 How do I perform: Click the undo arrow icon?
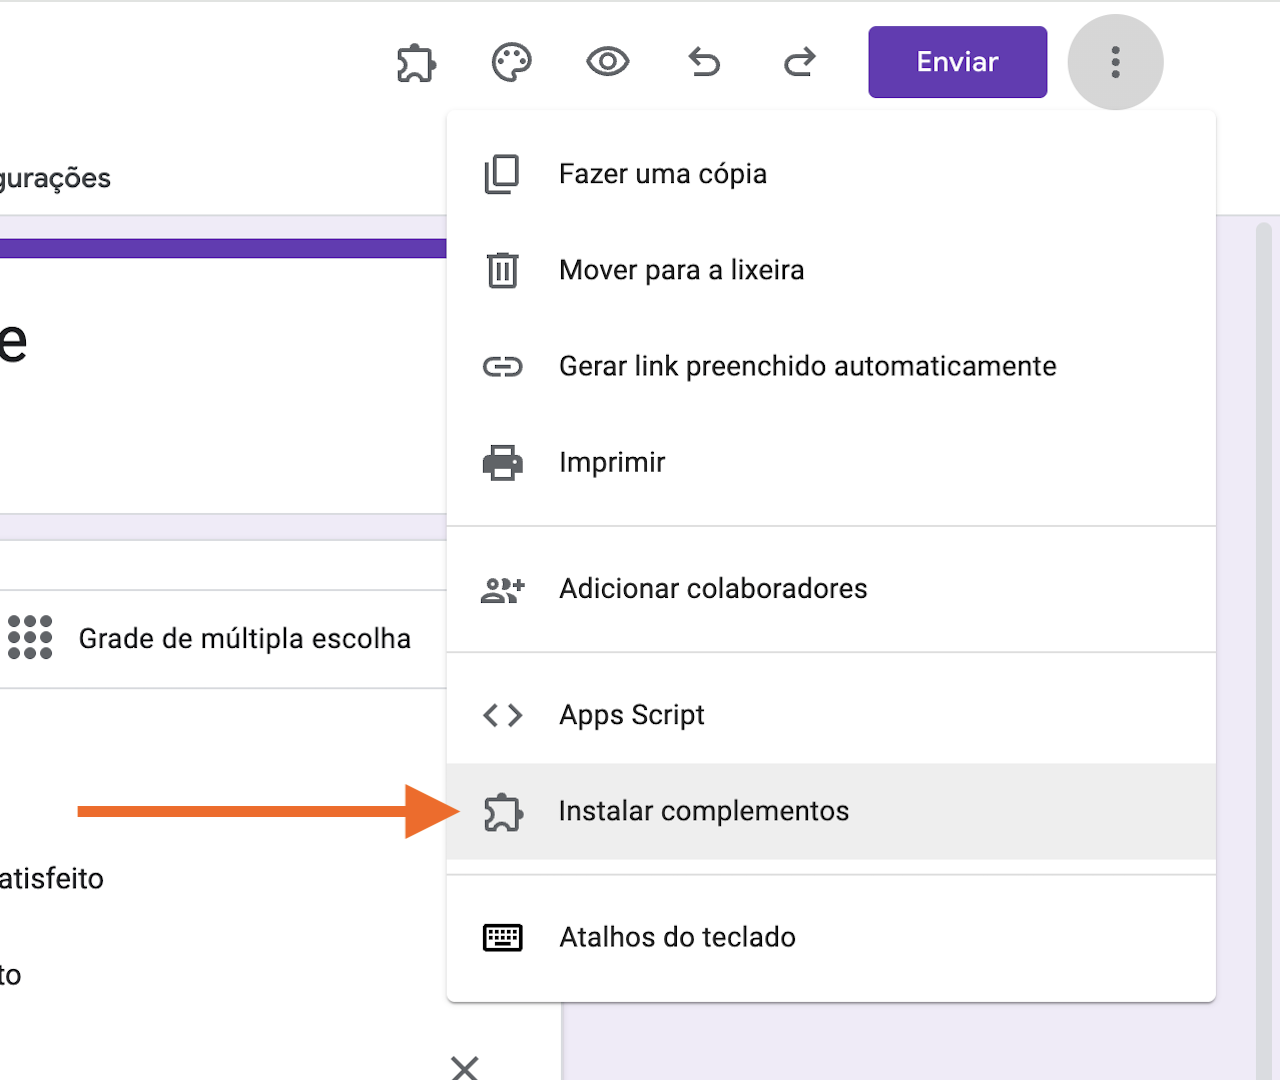coord(703,62)
